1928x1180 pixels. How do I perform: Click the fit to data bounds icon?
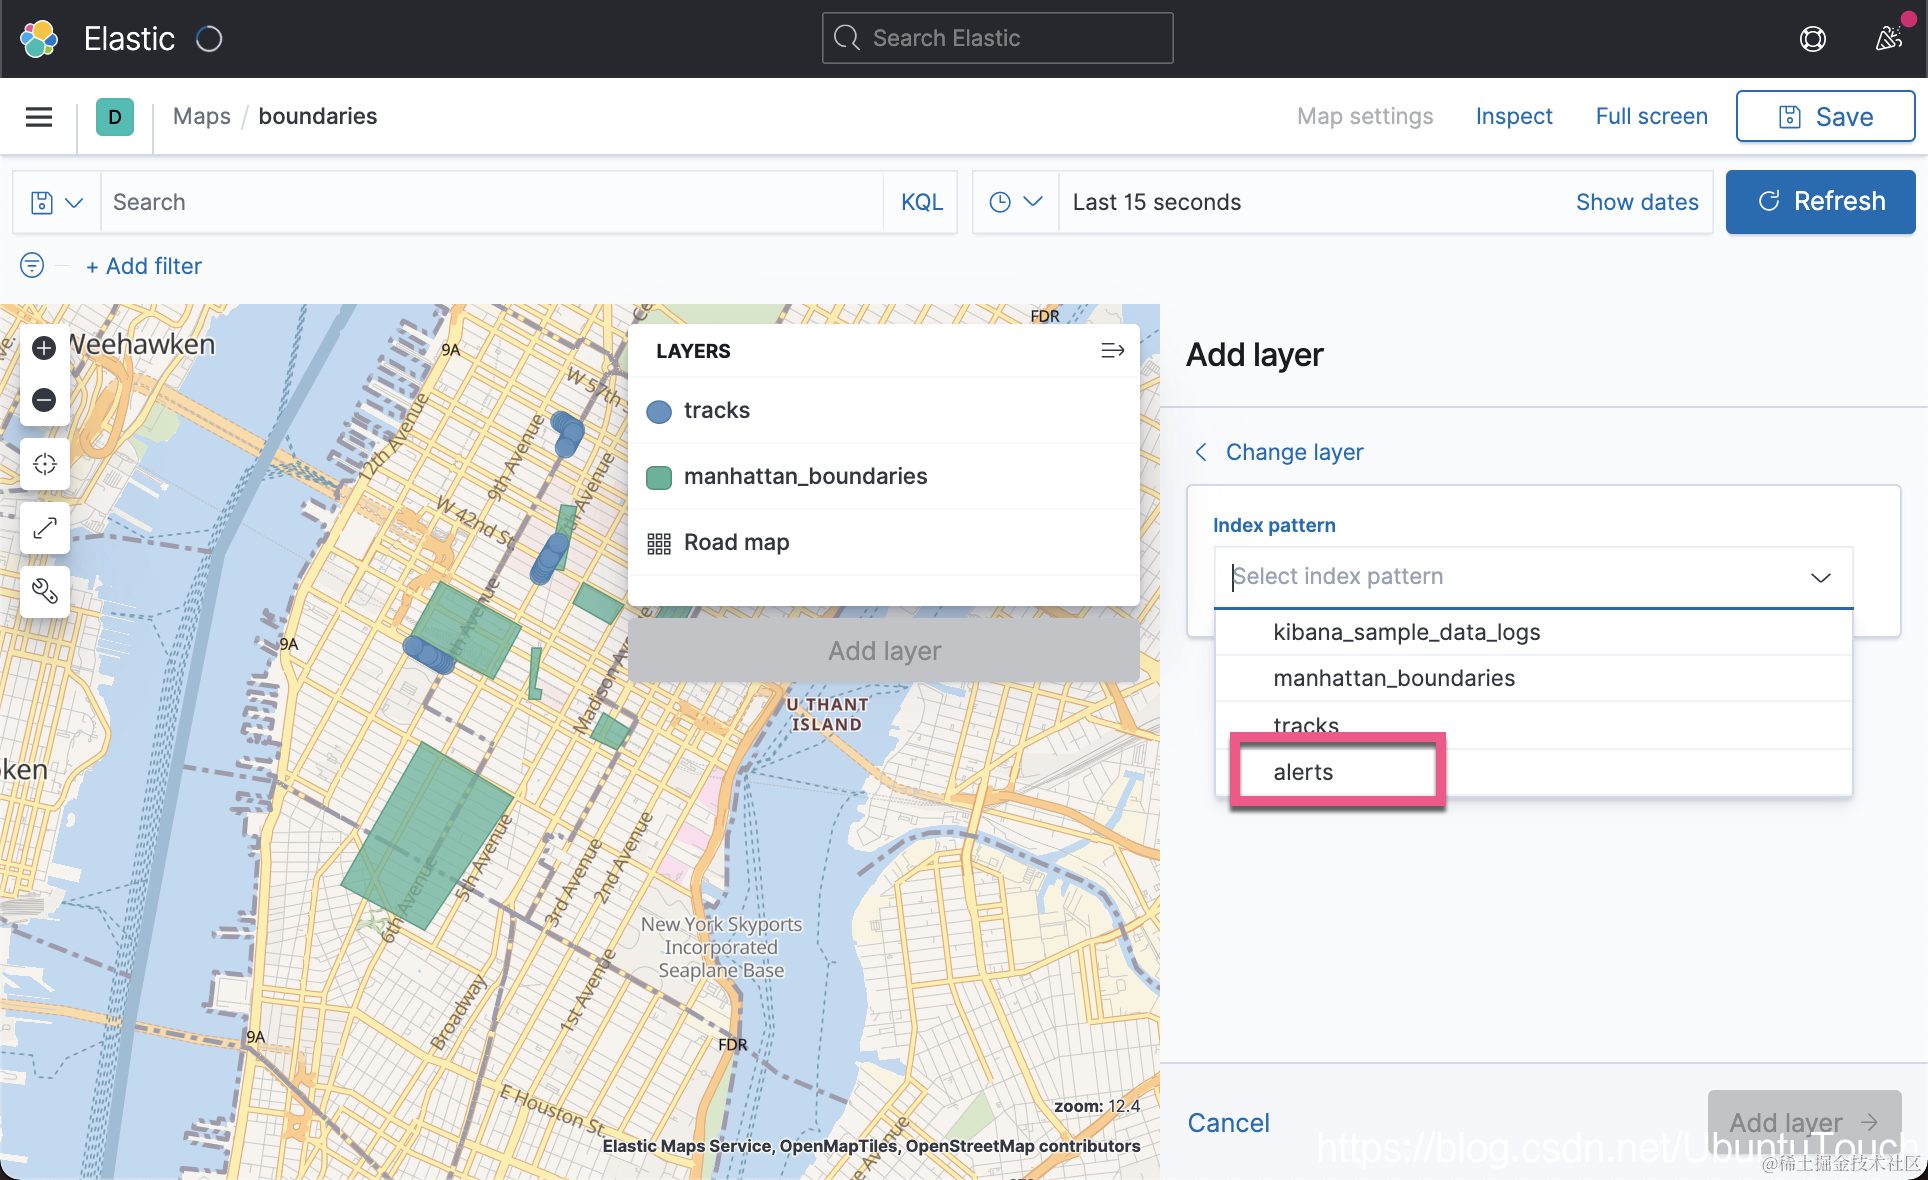(44, 464)
